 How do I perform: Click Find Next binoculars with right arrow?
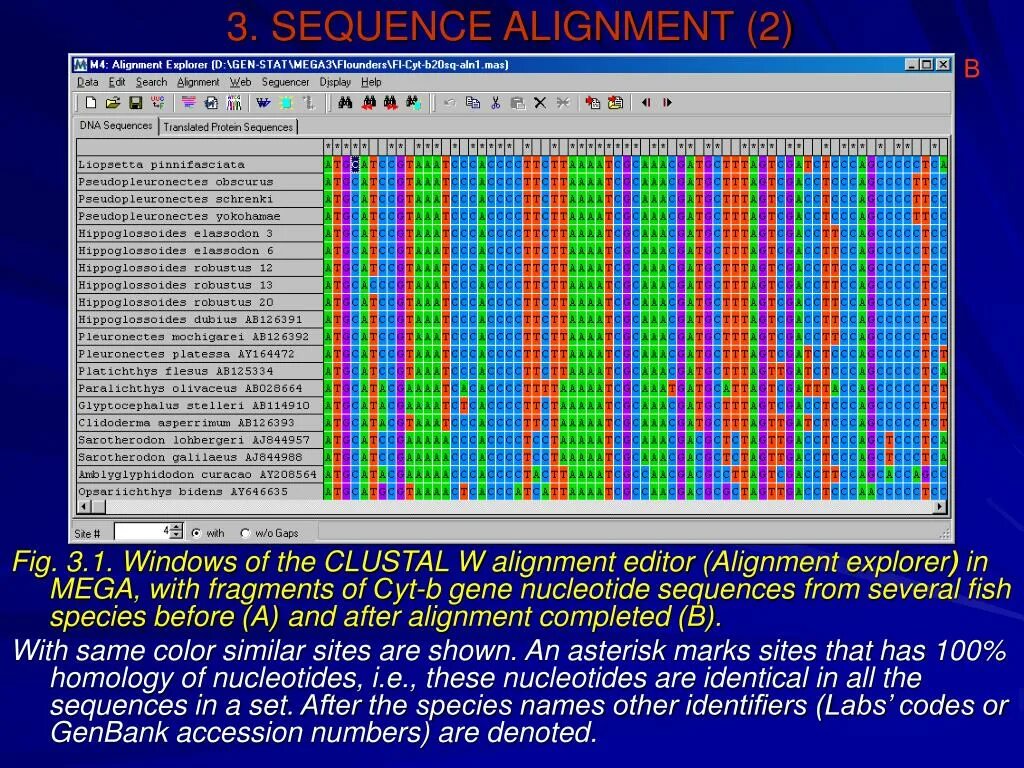coord(391,103)
